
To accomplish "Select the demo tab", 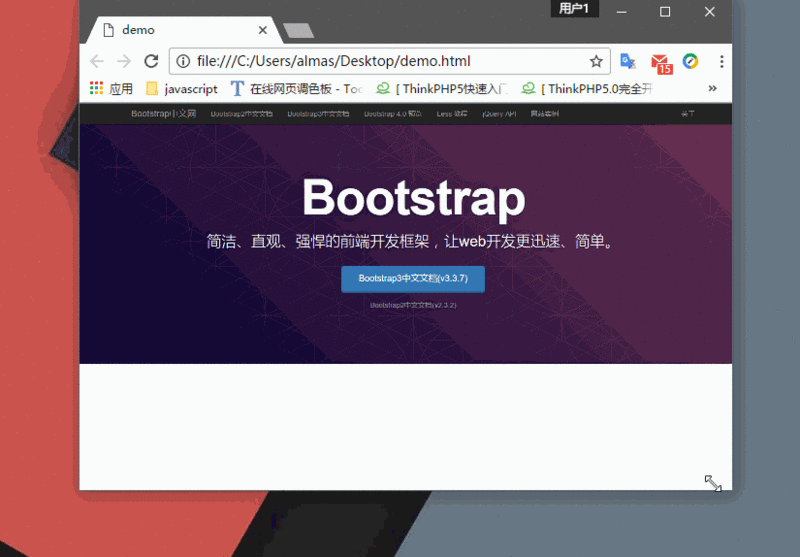I will coord(184,30).
